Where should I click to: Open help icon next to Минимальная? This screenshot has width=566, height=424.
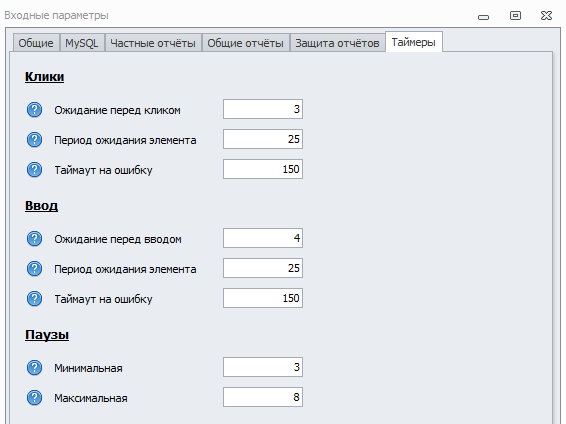pos(34,367)
